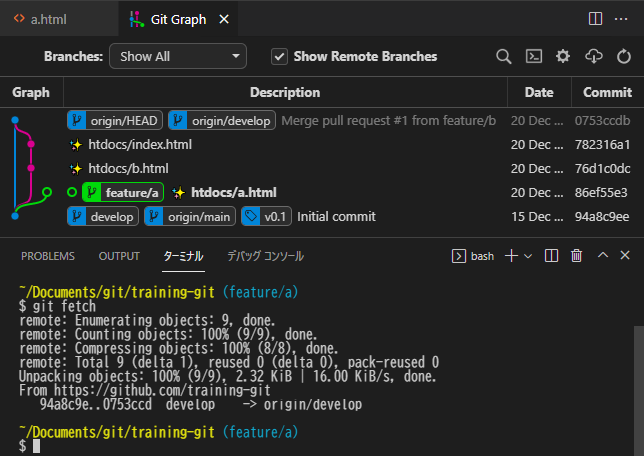Open the PROBLEMS panel tab
Screen dimensions: 644x456
[x=48, y=256]
